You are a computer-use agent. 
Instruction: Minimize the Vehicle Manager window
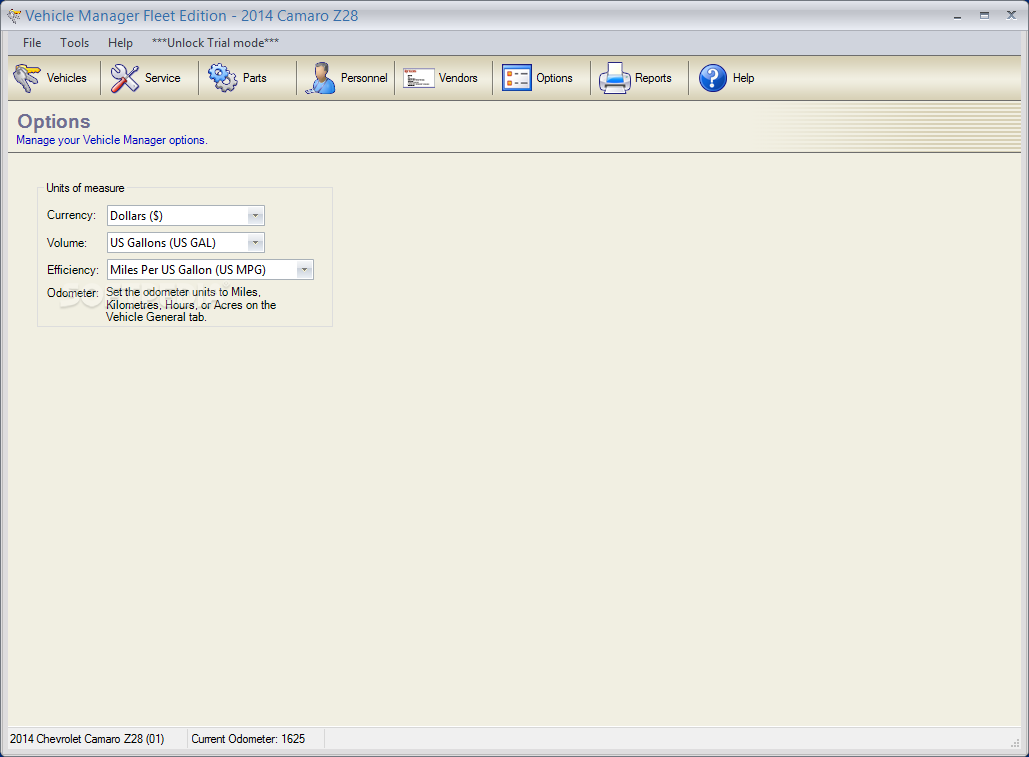(x=957, y=16)
